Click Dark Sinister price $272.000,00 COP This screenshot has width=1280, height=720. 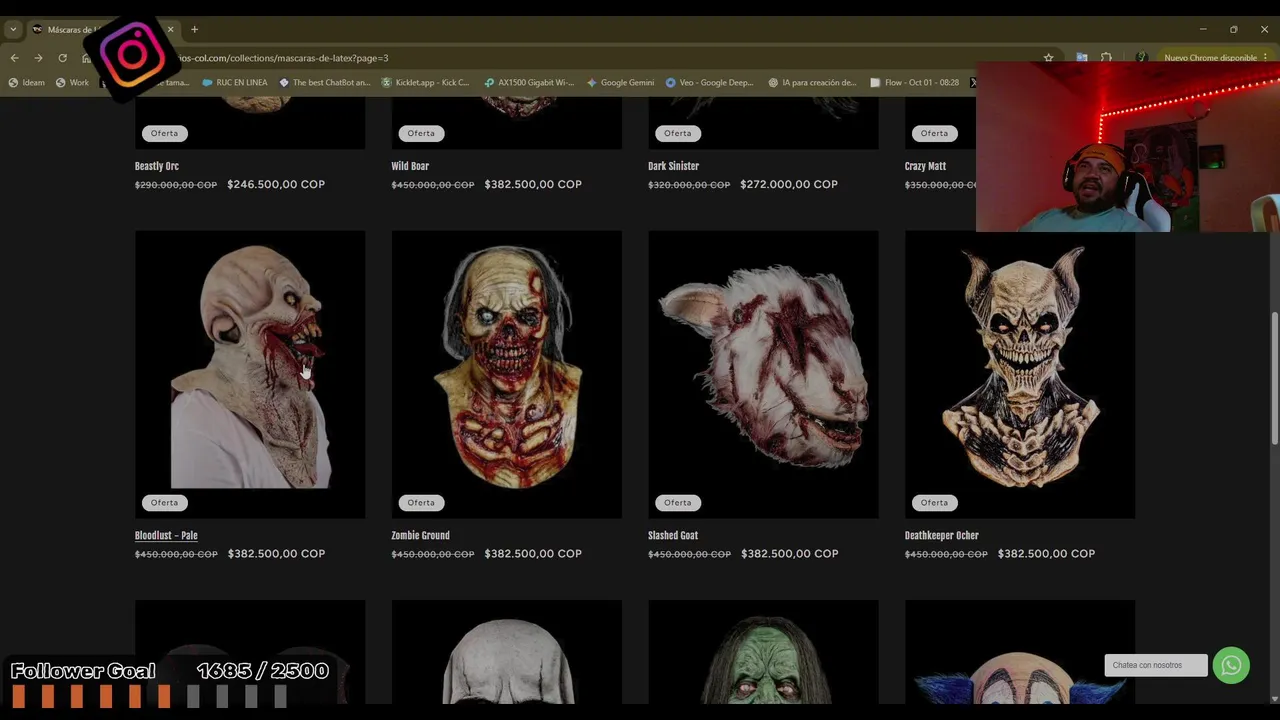(x=789, y=184)
